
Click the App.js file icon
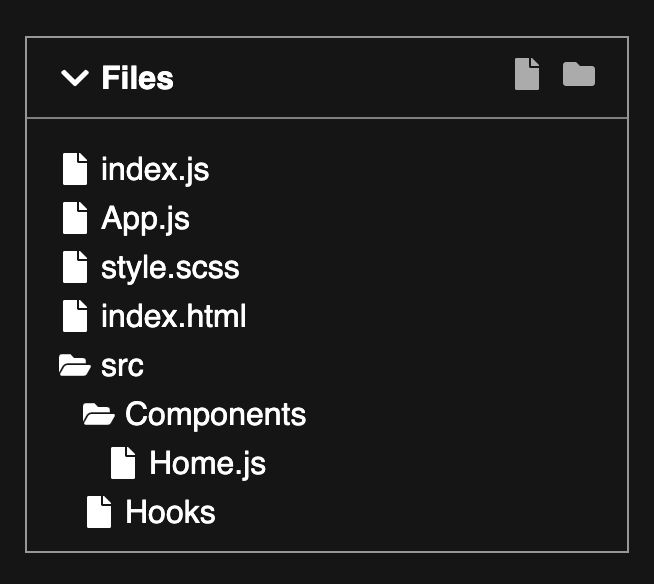coord(75,218)
